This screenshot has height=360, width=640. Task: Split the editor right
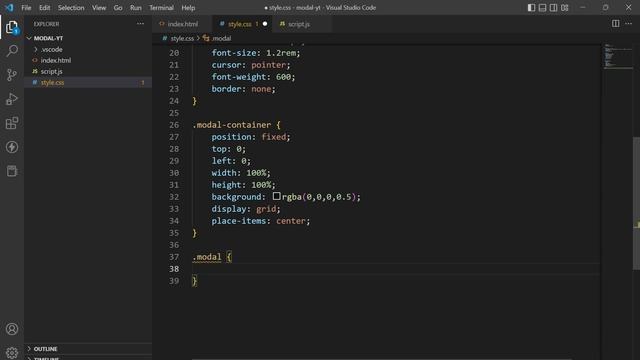[616, 24]
